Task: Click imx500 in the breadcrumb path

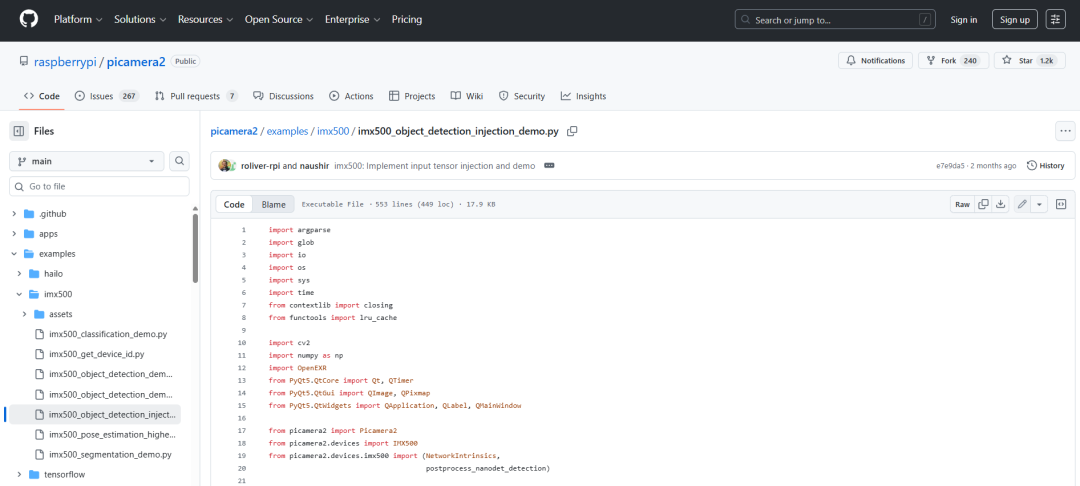Action: [x=333, y=131]
